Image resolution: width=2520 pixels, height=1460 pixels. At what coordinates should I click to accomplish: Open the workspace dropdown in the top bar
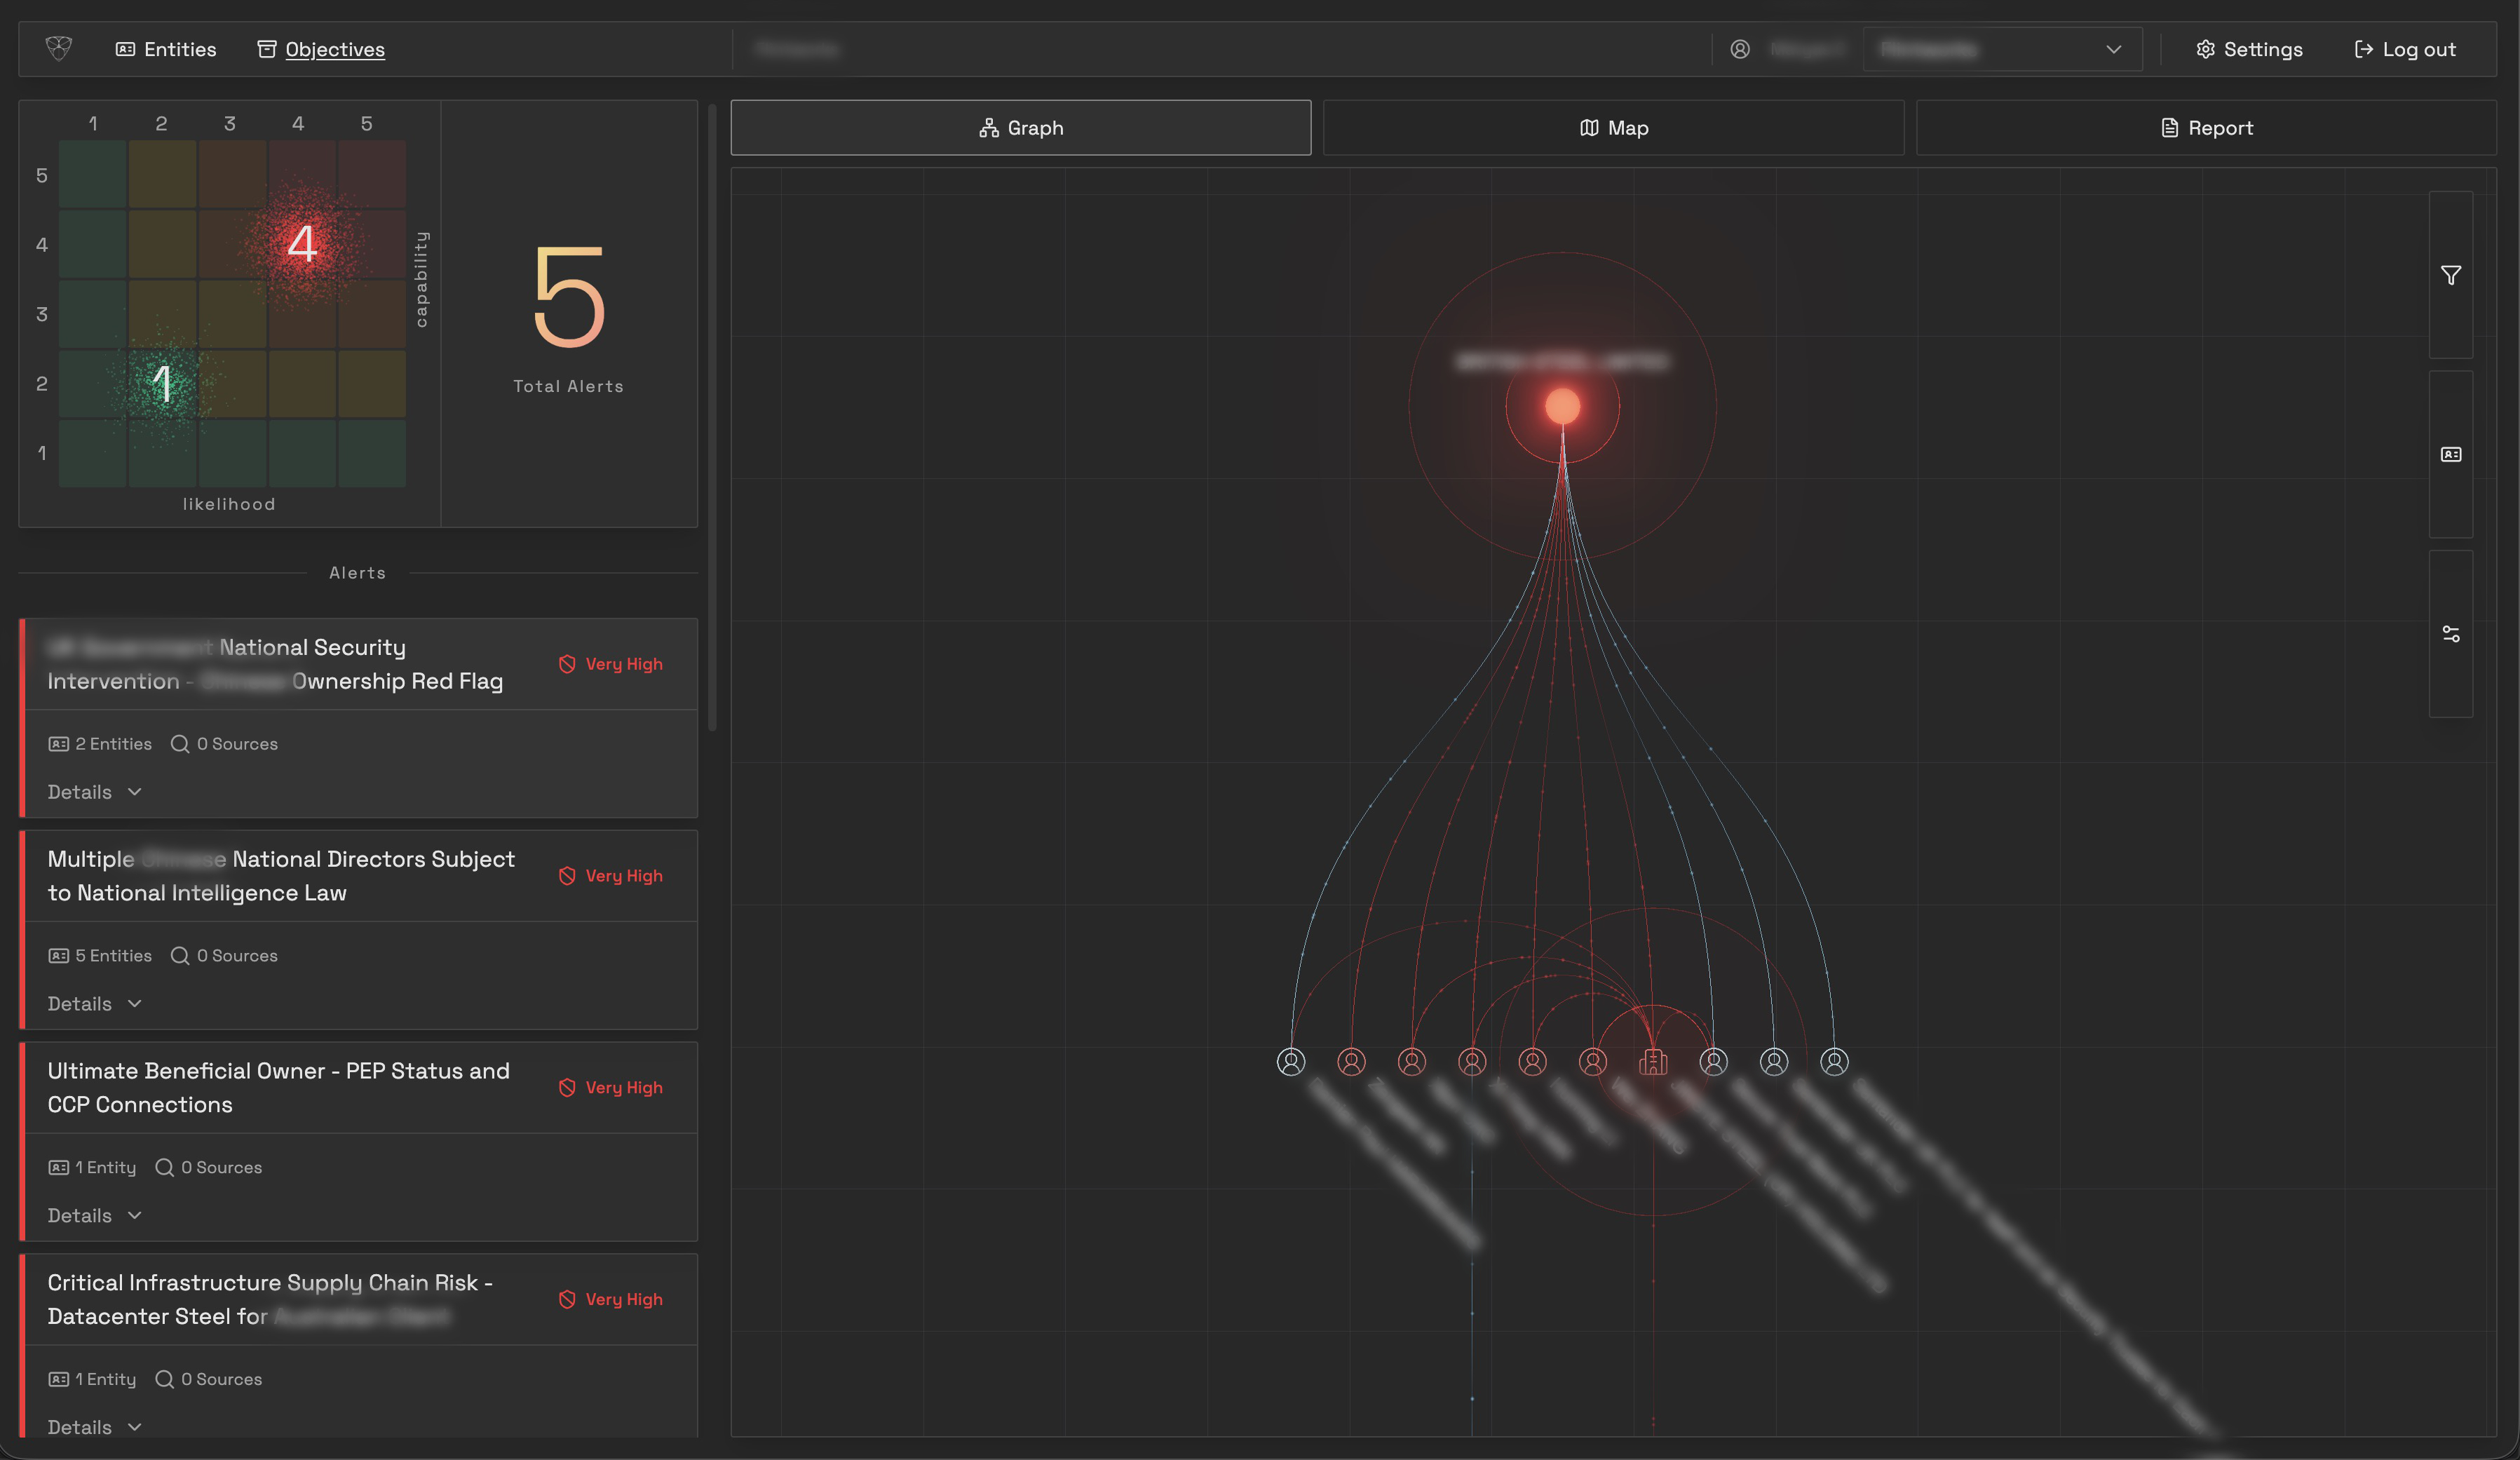click(2003, 48)
